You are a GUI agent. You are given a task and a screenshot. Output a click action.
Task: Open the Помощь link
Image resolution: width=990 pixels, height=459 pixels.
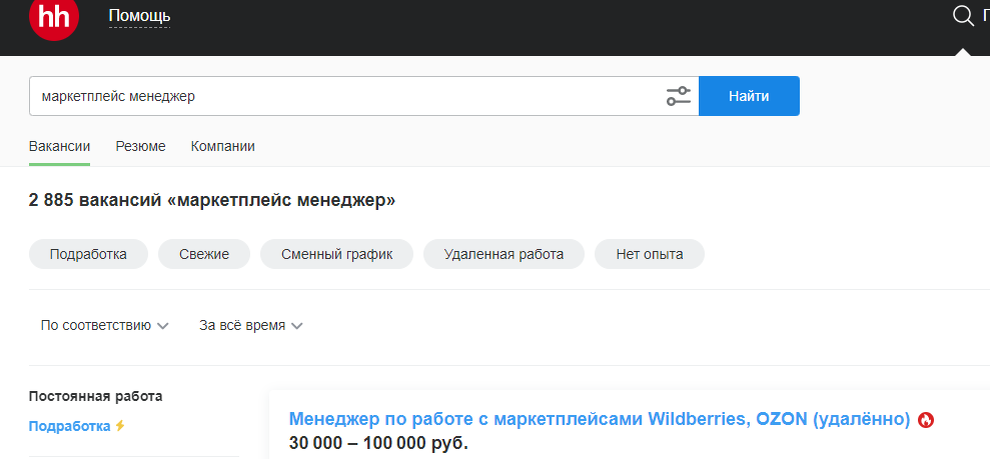tap(140, 16)
